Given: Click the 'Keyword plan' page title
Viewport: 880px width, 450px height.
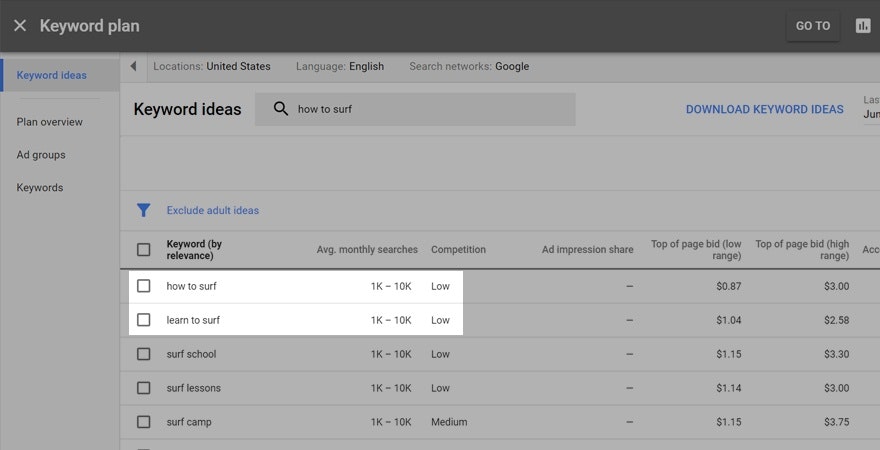Looking at the screenshot, I should 89,26.
